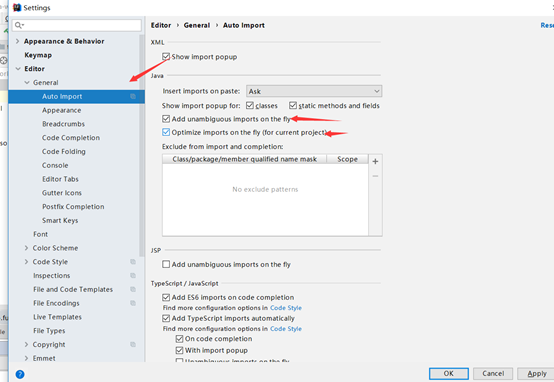Click the IntelliJ logo in title bar

17,7
